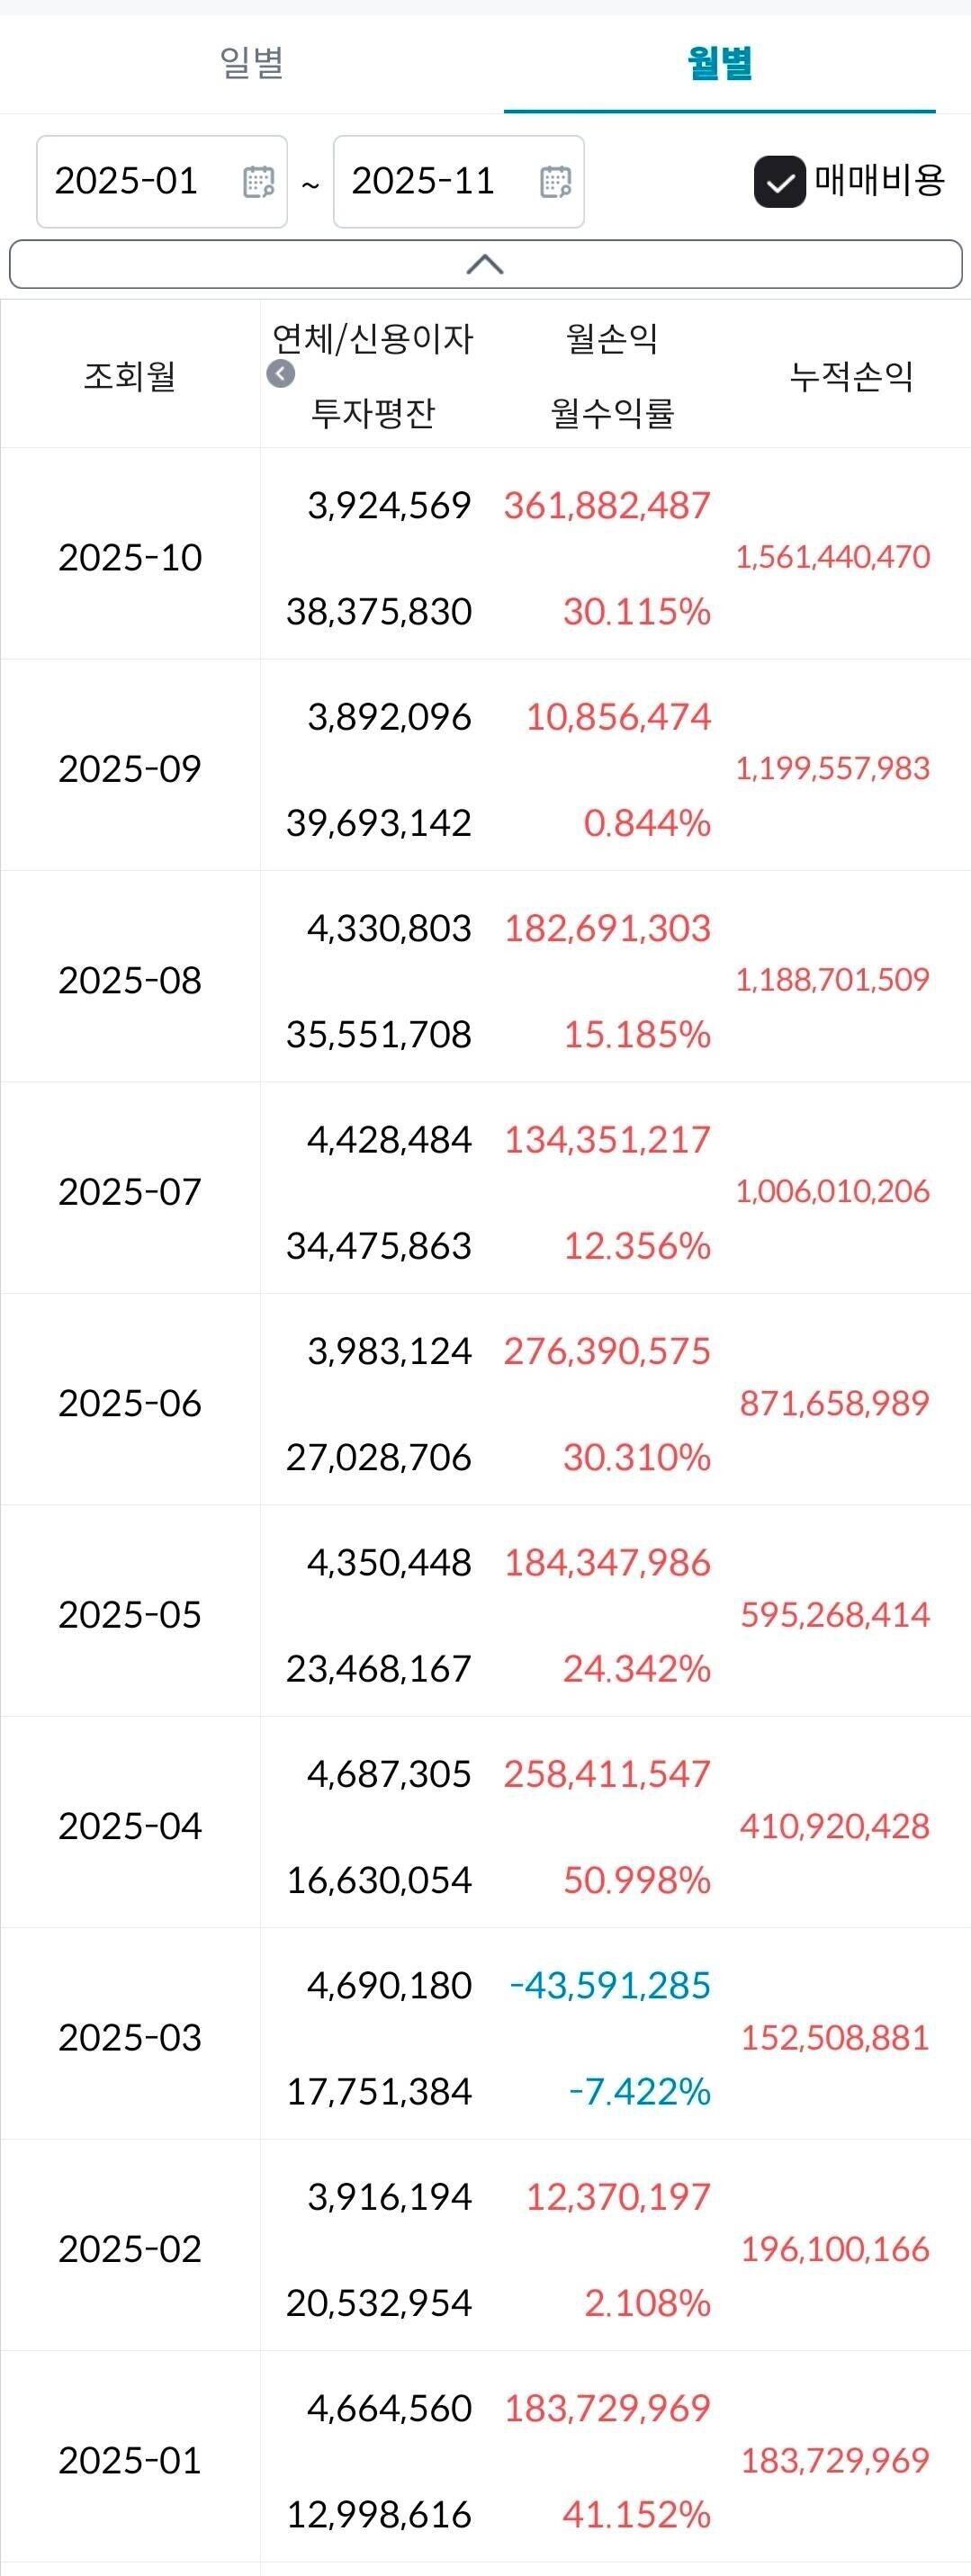The width and height of the screenshot is (971, 2576).
Task: Open the start month calendar icon
Action: click(x=259, y=182)
